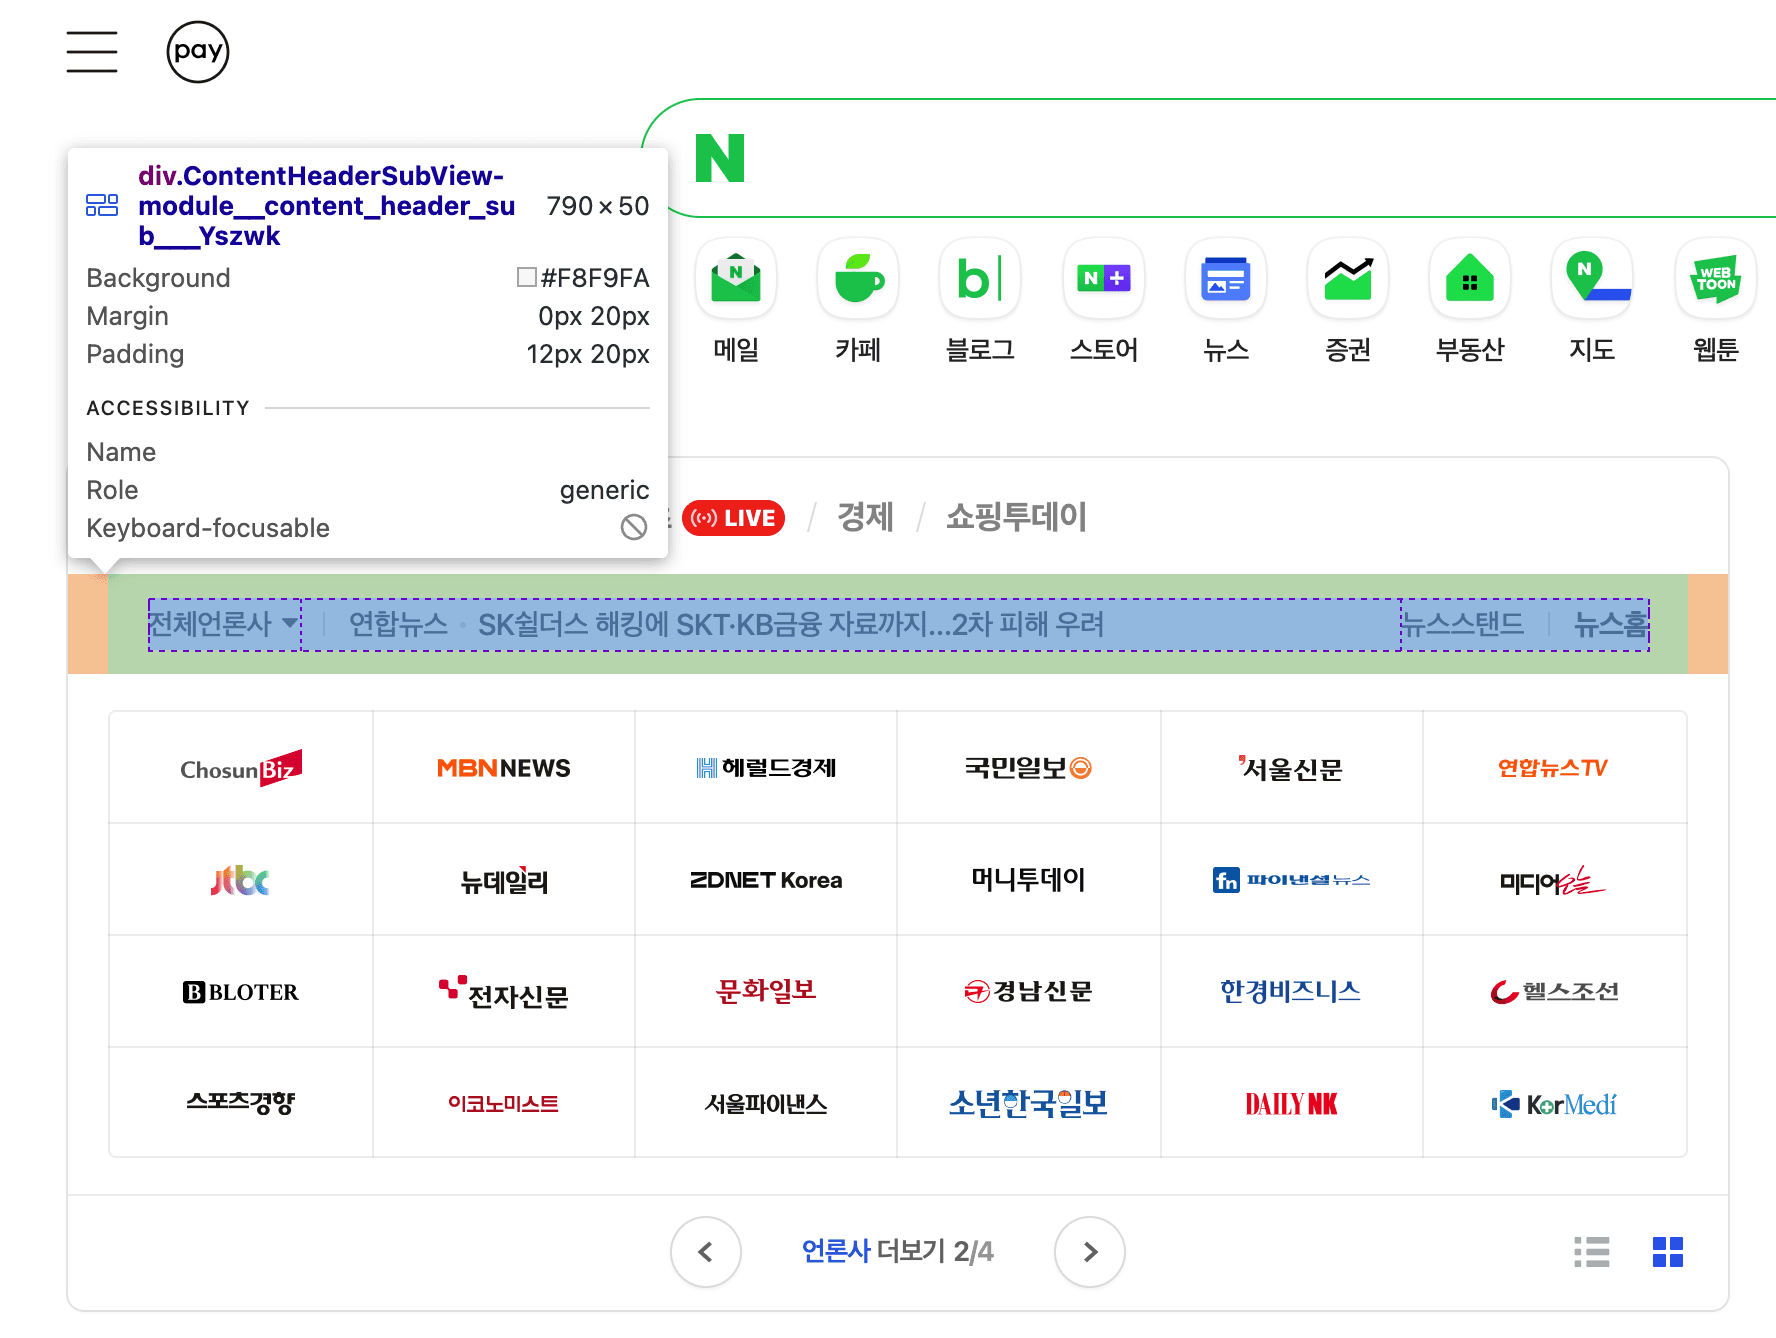The image size is (1776, 1338).
Task: Open 미디어오늘 publisher logo
Action: (1554, 880)
